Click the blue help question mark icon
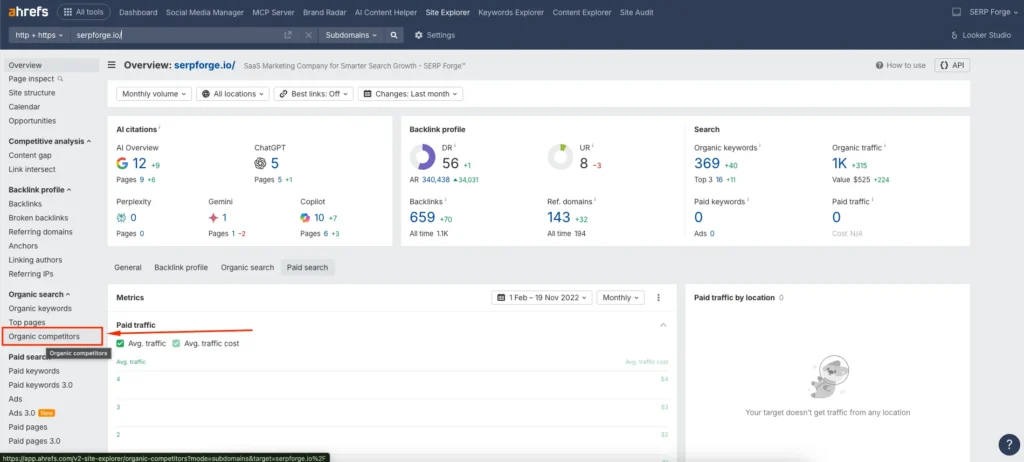The width and height of the screenshot is (1024, 462). 1008,444
